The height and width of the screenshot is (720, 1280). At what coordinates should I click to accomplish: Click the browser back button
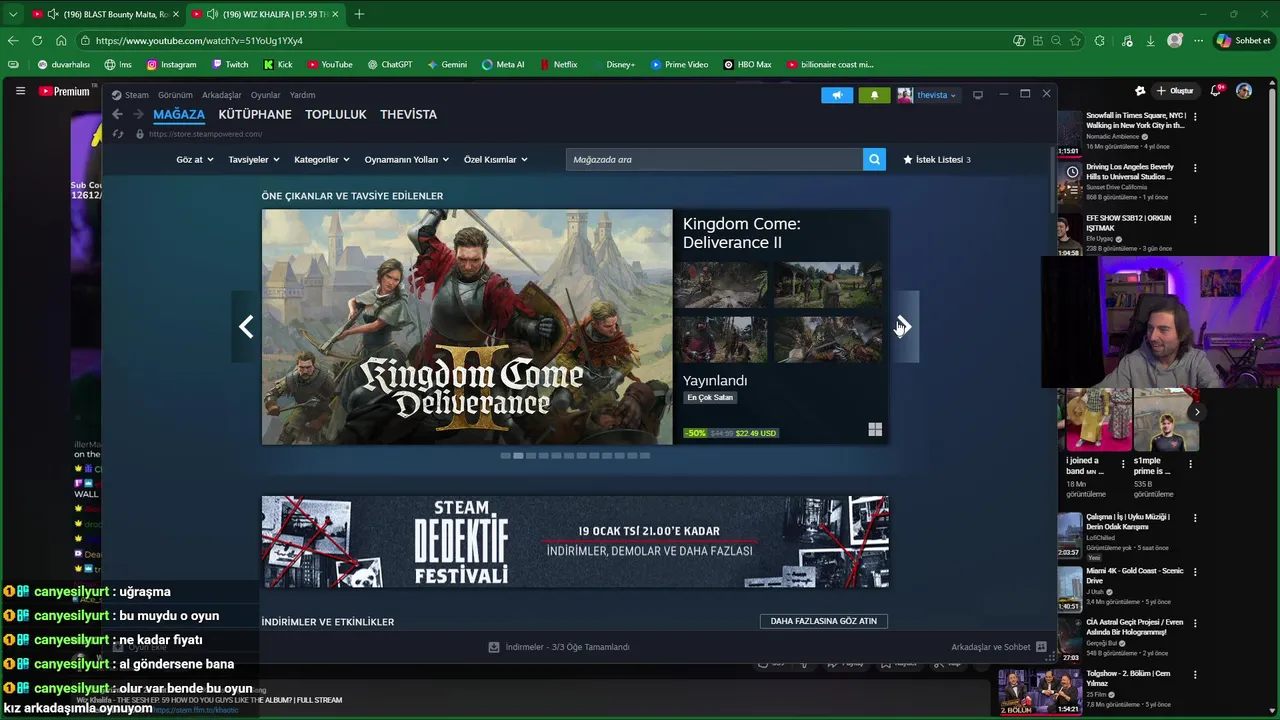[x=12, y=41]
